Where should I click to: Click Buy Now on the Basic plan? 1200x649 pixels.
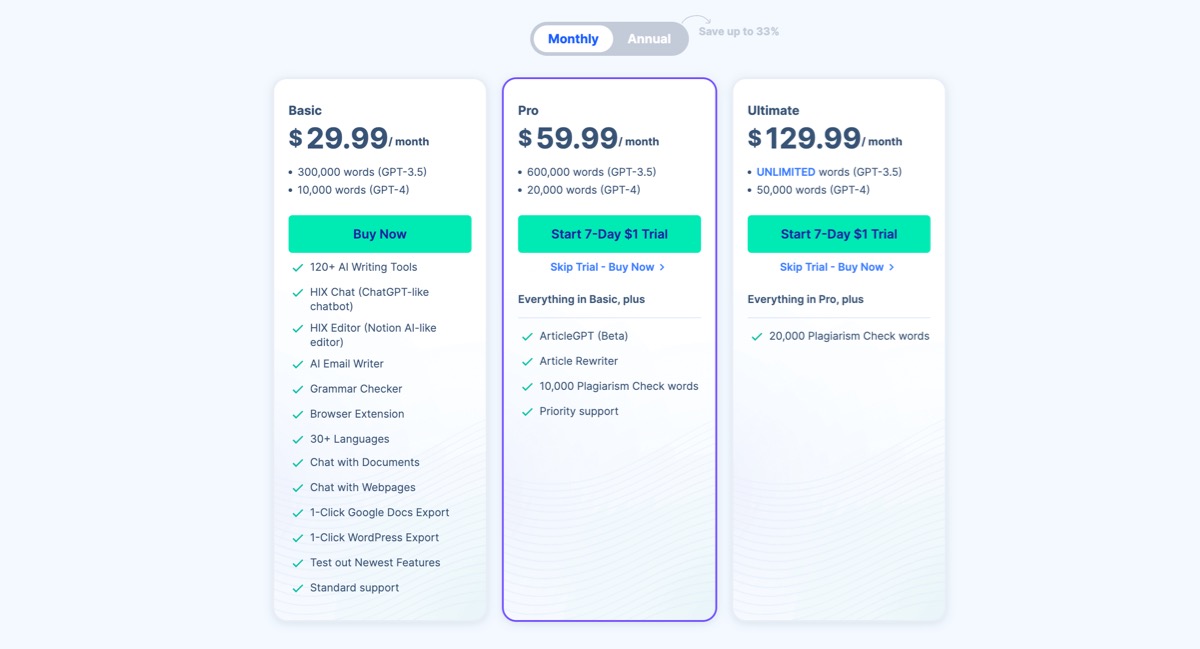[380, 233]
